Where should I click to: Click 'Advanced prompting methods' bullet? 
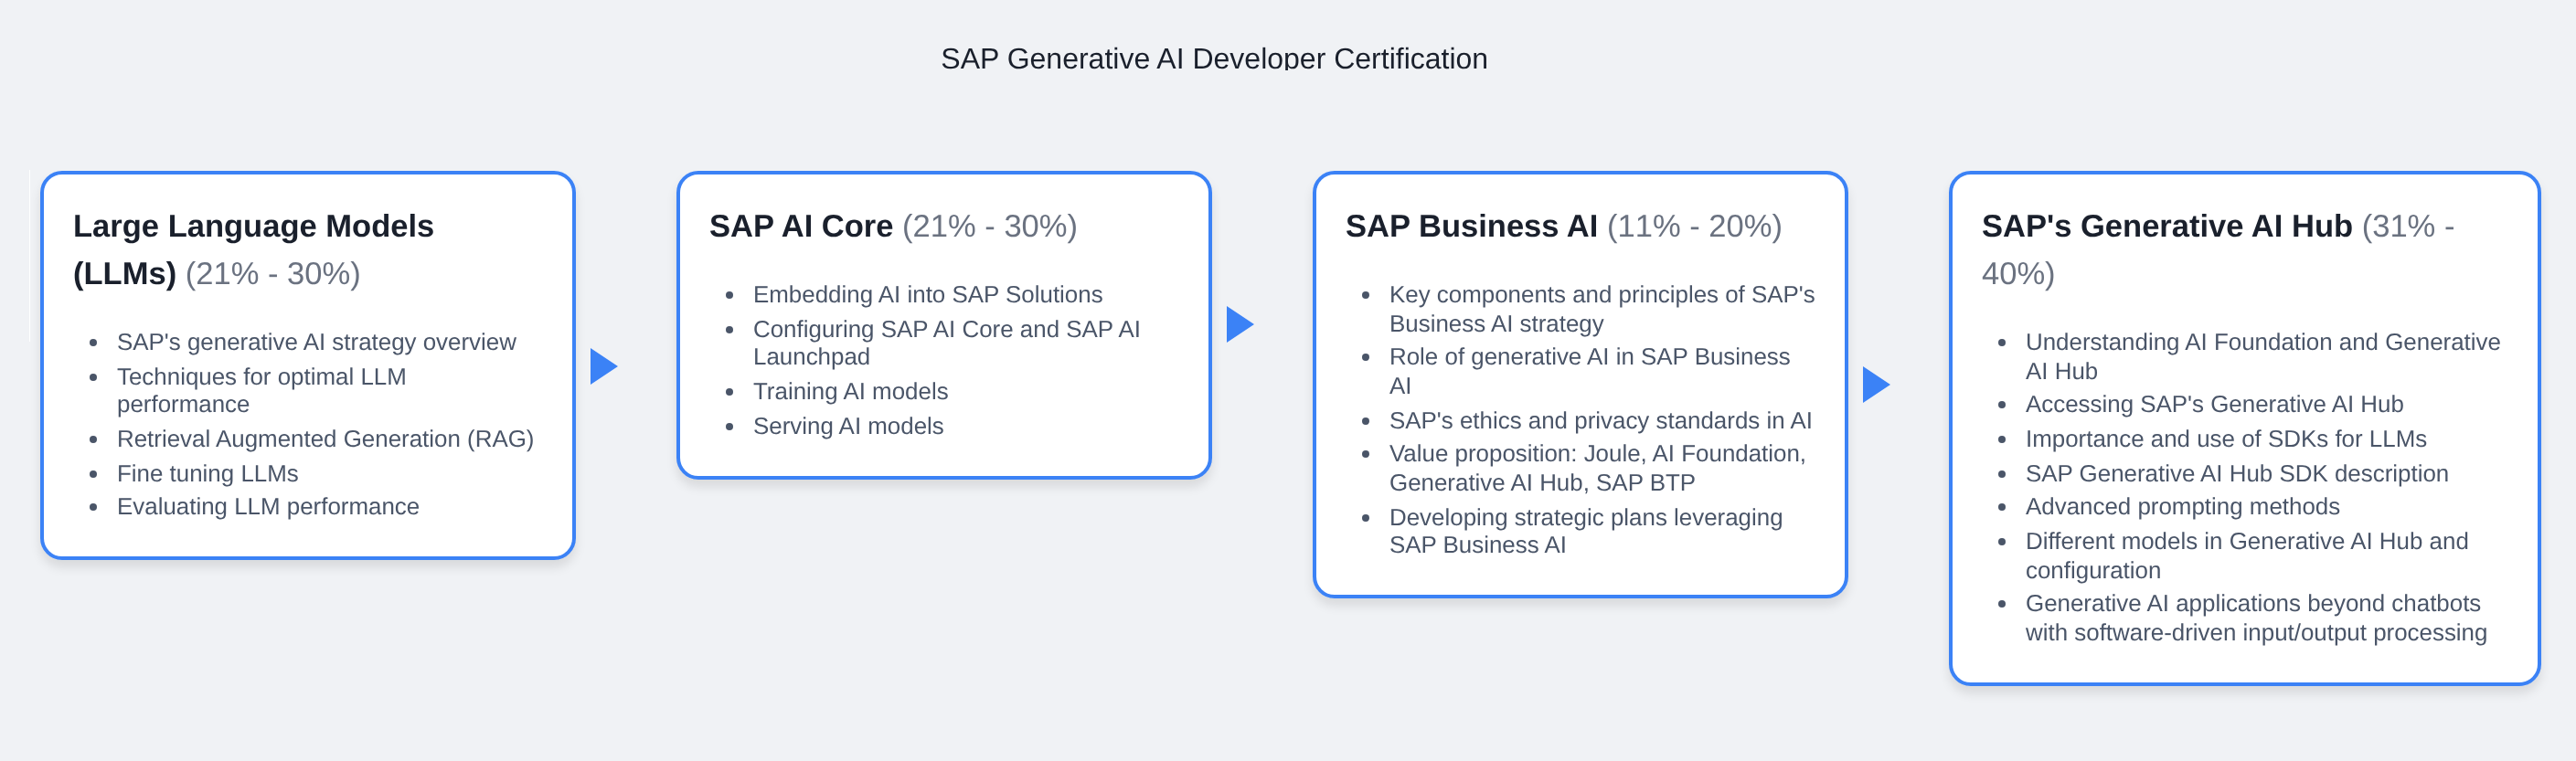[2182, 506]
